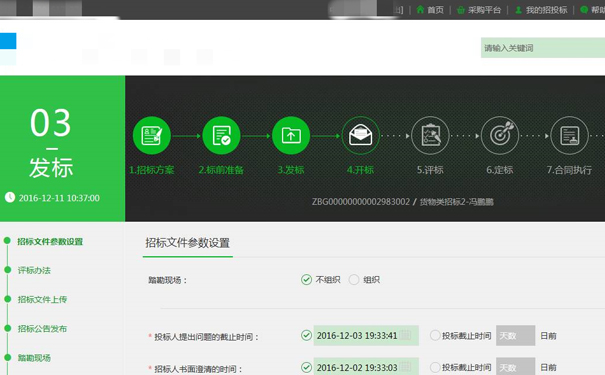Select the 不组织 radio option
605x375 pixels.
[x=306, y=279]
